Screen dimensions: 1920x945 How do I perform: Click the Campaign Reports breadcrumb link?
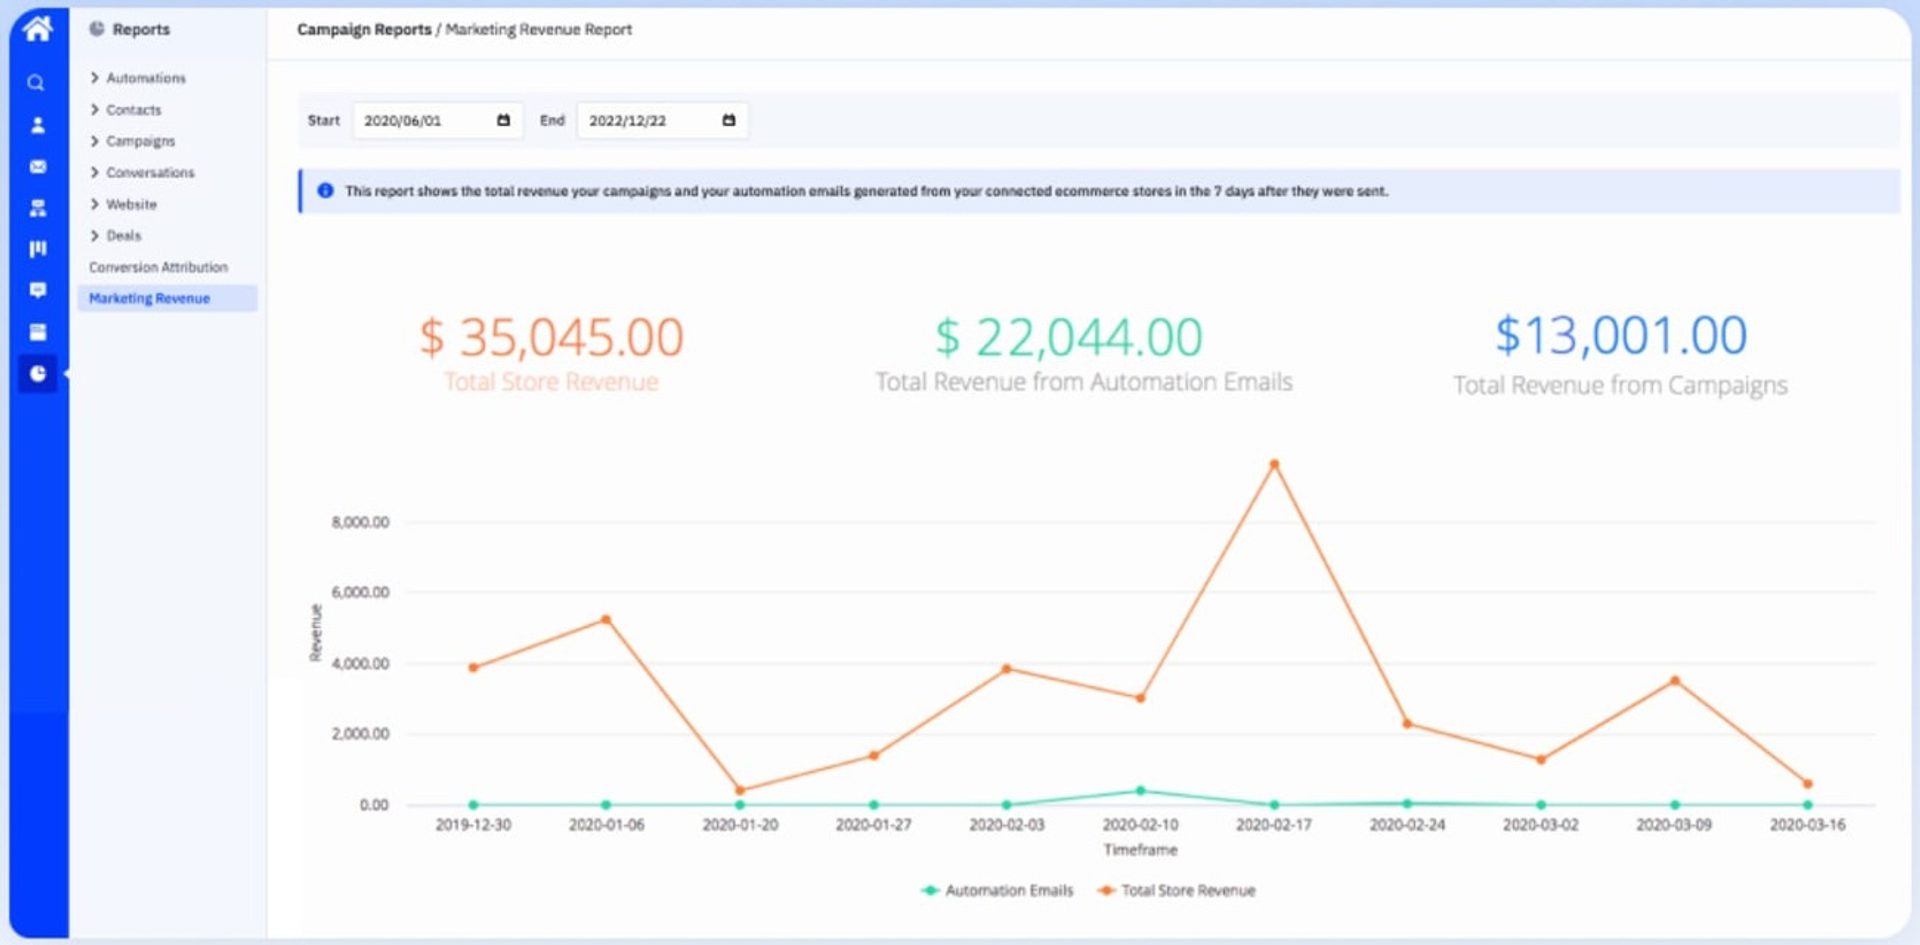tap(364, 29)
